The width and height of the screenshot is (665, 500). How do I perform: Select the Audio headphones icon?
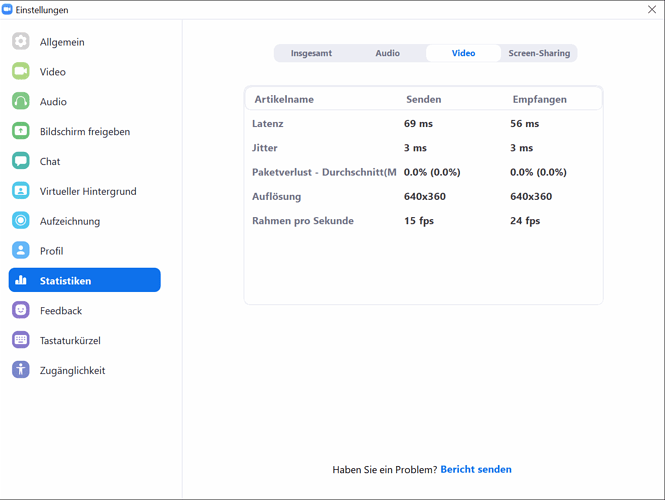click(x=21, y=101)
